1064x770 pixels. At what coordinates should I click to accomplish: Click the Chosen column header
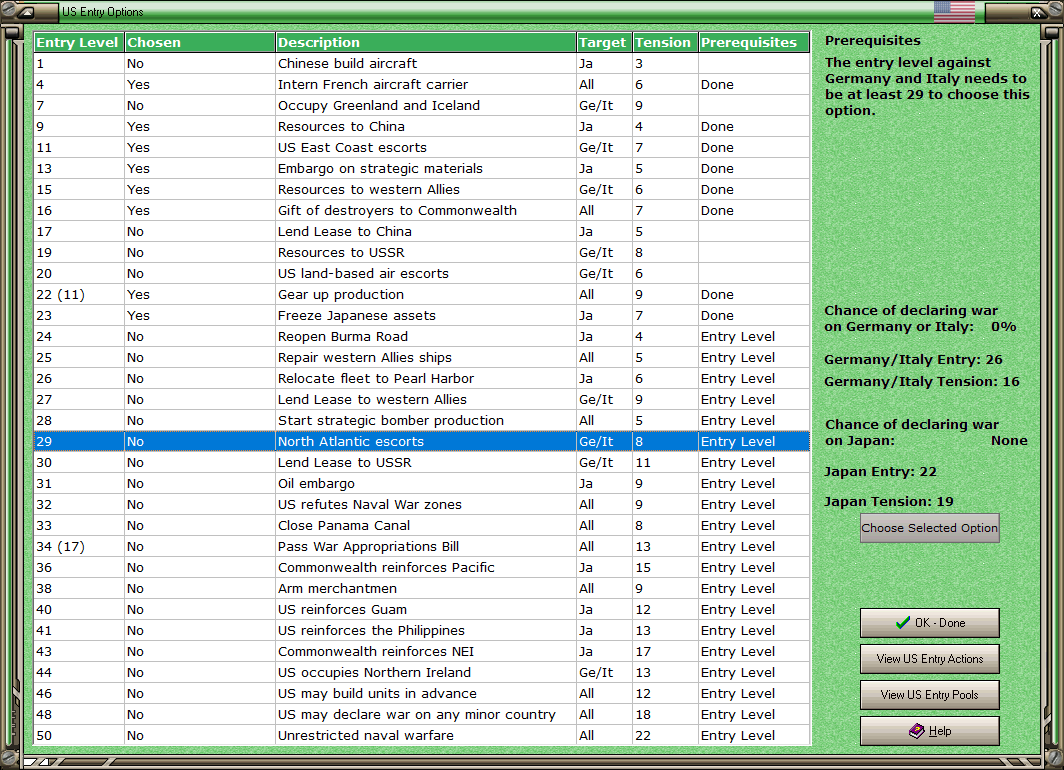pos(200,42)
